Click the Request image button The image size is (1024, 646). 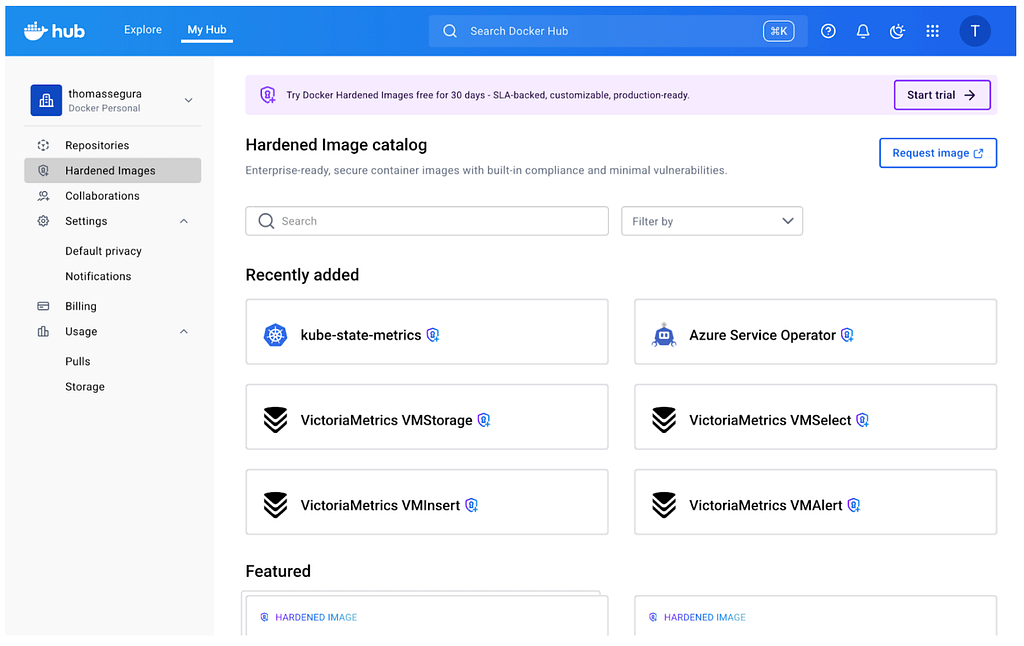(x=937, y=153)
